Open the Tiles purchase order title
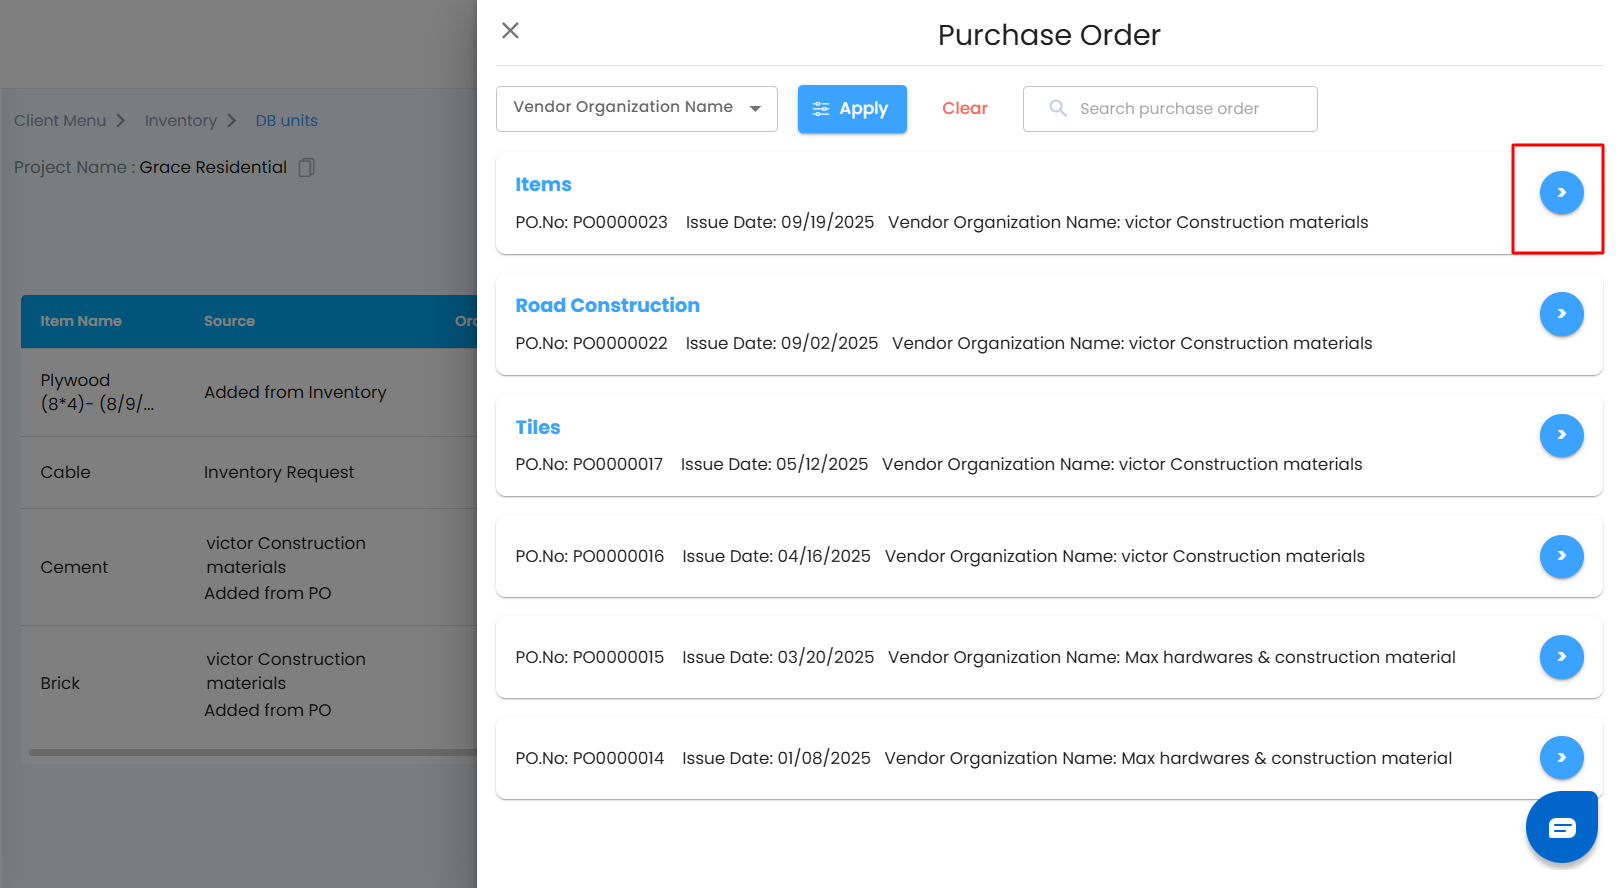Viewport: 1622px width, 888px height. (537, 428)
